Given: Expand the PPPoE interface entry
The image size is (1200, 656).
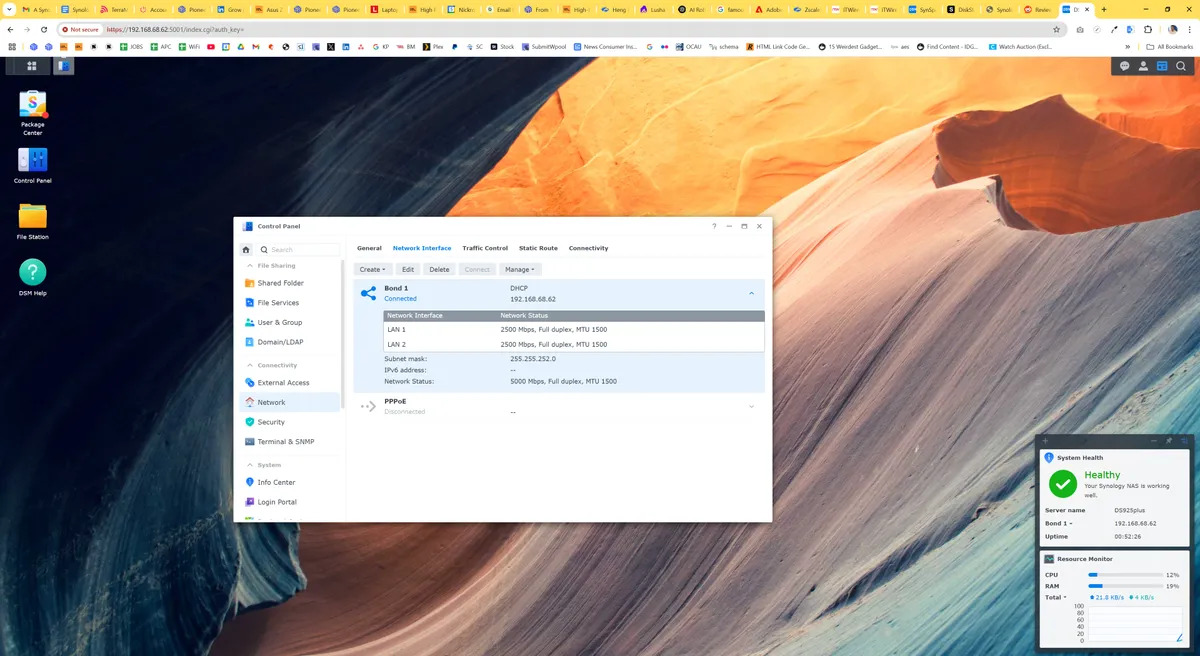Looking at the screenshot, I should click(751, 406).
